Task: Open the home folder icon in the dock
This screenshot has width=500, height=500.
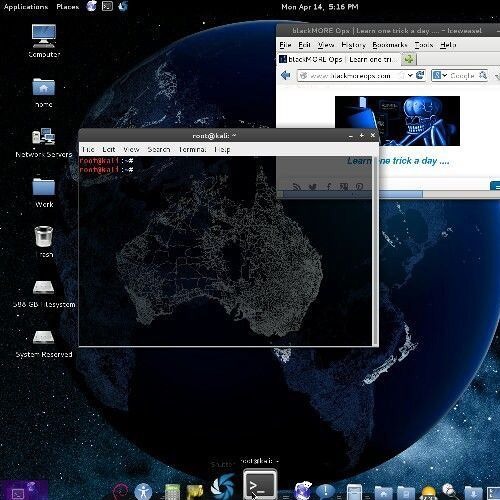Action: point(383,493)
